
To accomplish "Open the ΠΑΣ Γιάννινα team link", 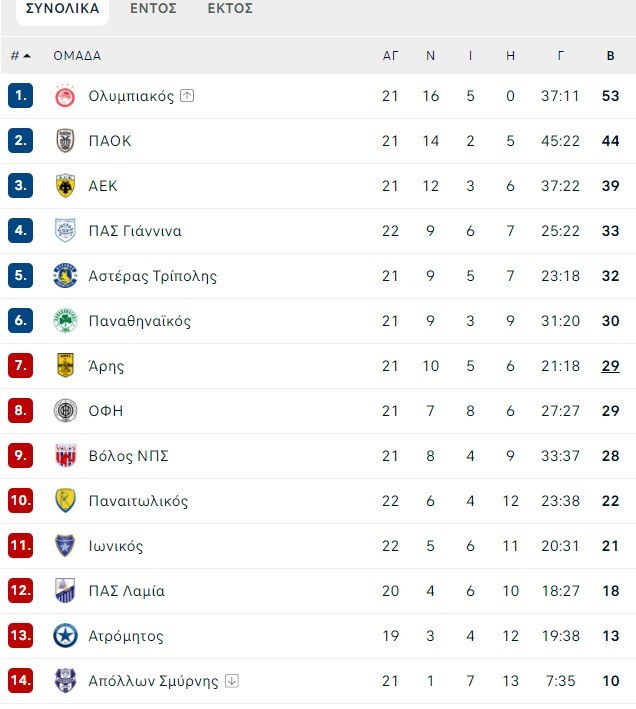I will [x=134, y=231].
